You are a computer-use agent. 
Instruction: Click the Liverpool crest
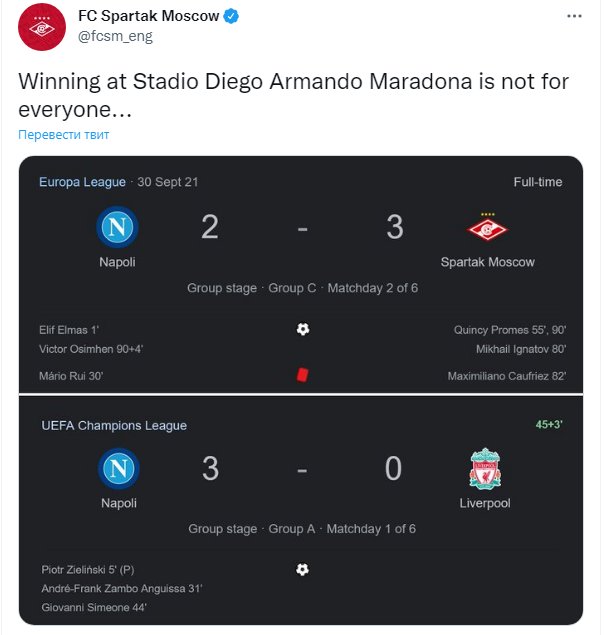(485, 469)
